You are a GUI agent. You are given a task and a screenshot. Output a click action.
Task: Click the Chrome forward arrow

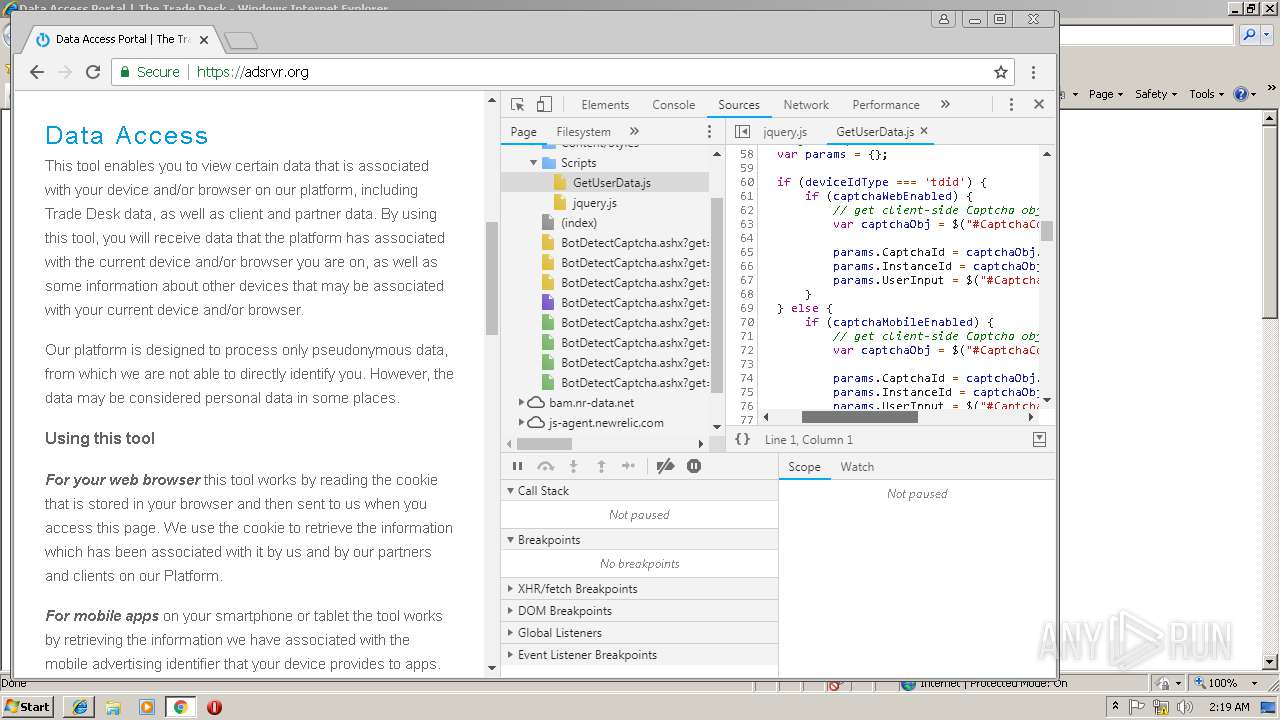[65, 72]
